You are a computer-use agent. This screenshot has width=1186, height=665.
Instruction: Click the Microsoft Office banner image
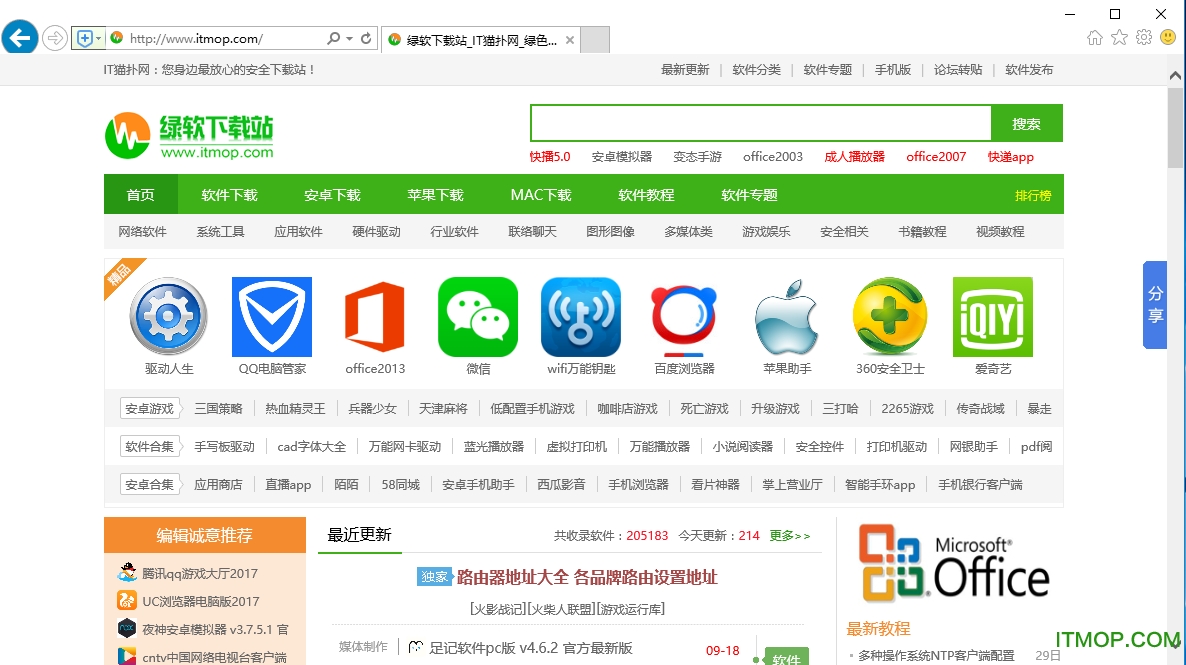pyautogui.click(x=954, y=564)
